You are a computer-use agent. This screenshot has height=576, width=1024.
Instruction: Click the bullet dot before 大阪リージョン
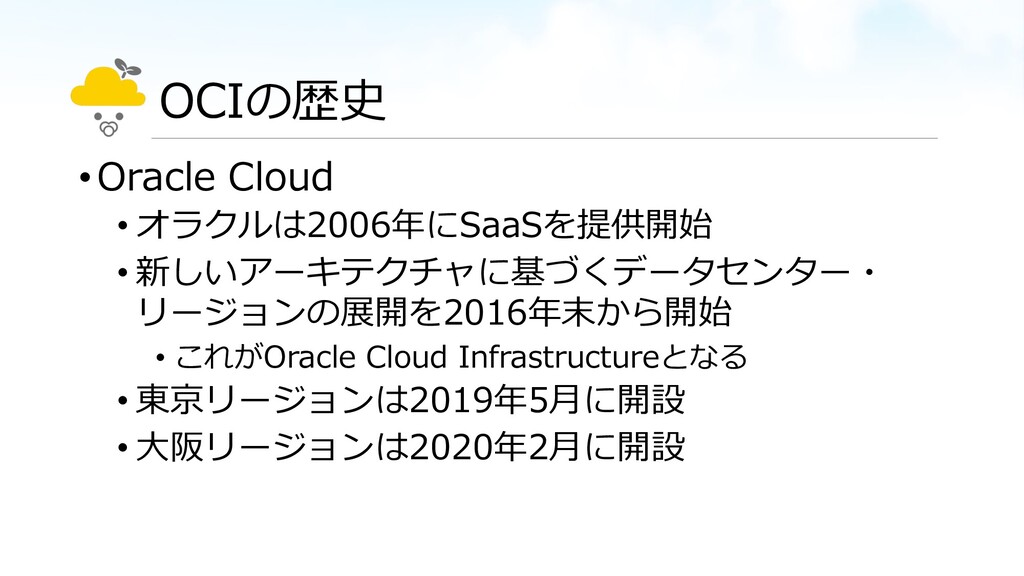pyautogui.click(x=122, y=448)
